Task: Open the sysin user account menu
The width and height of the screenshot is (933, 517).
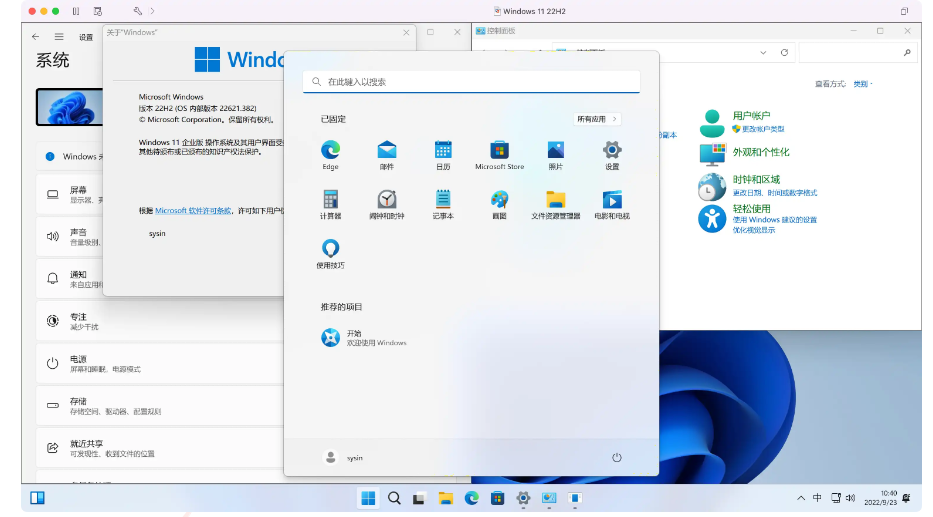Action: [343, 458]
